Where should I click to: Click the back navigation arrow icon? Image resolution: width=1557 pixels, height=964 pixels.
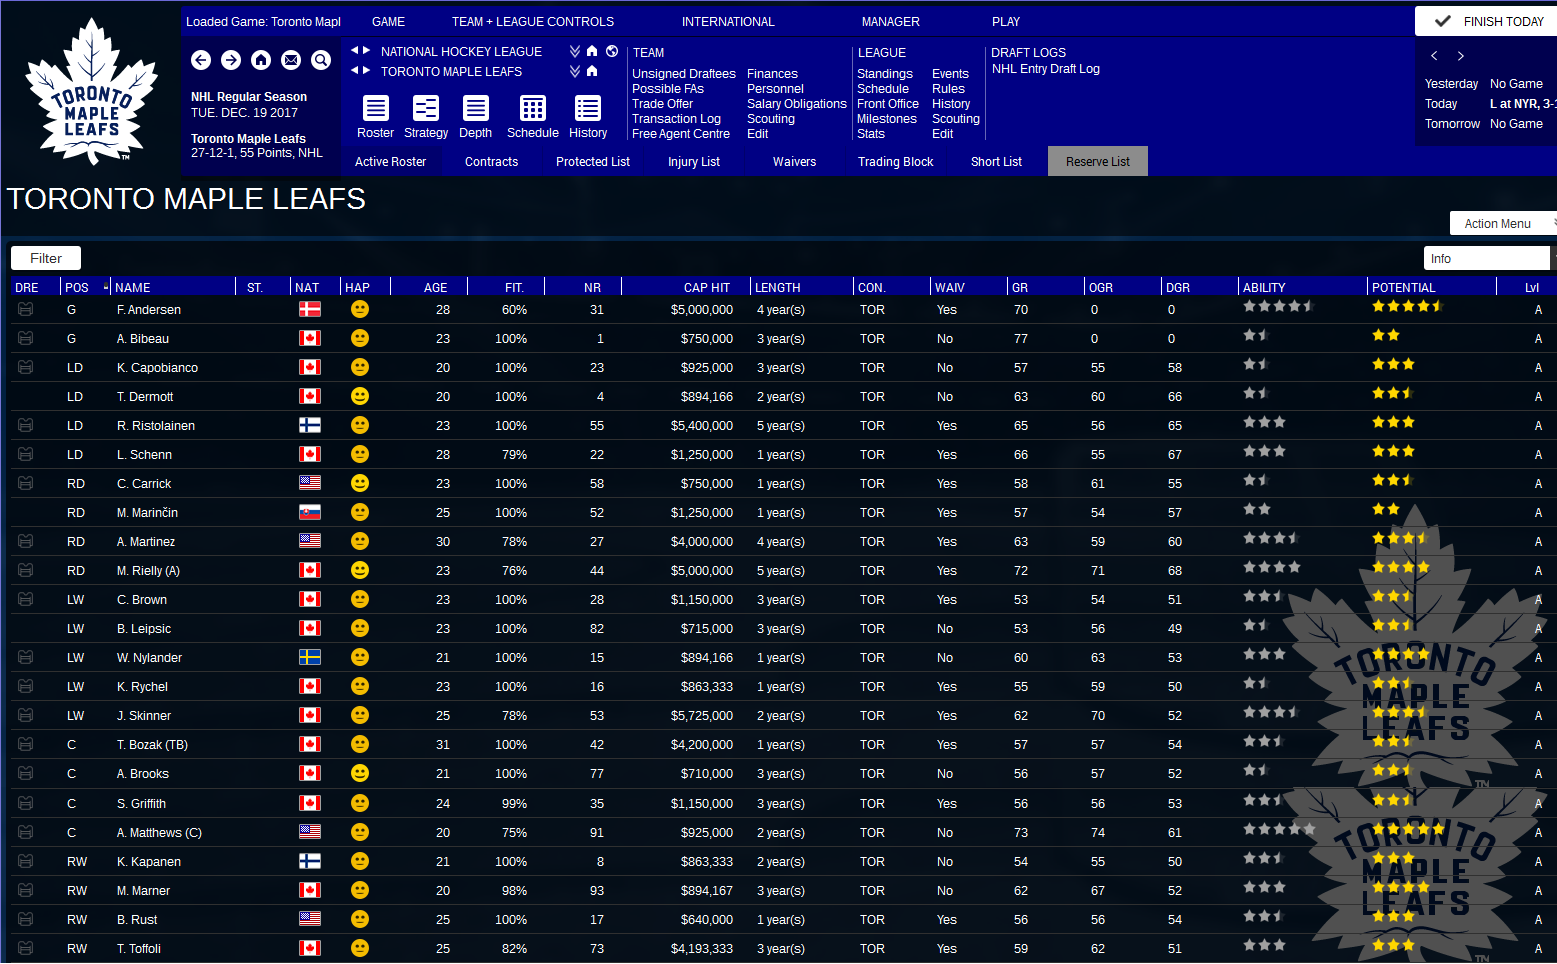point(201,60)
